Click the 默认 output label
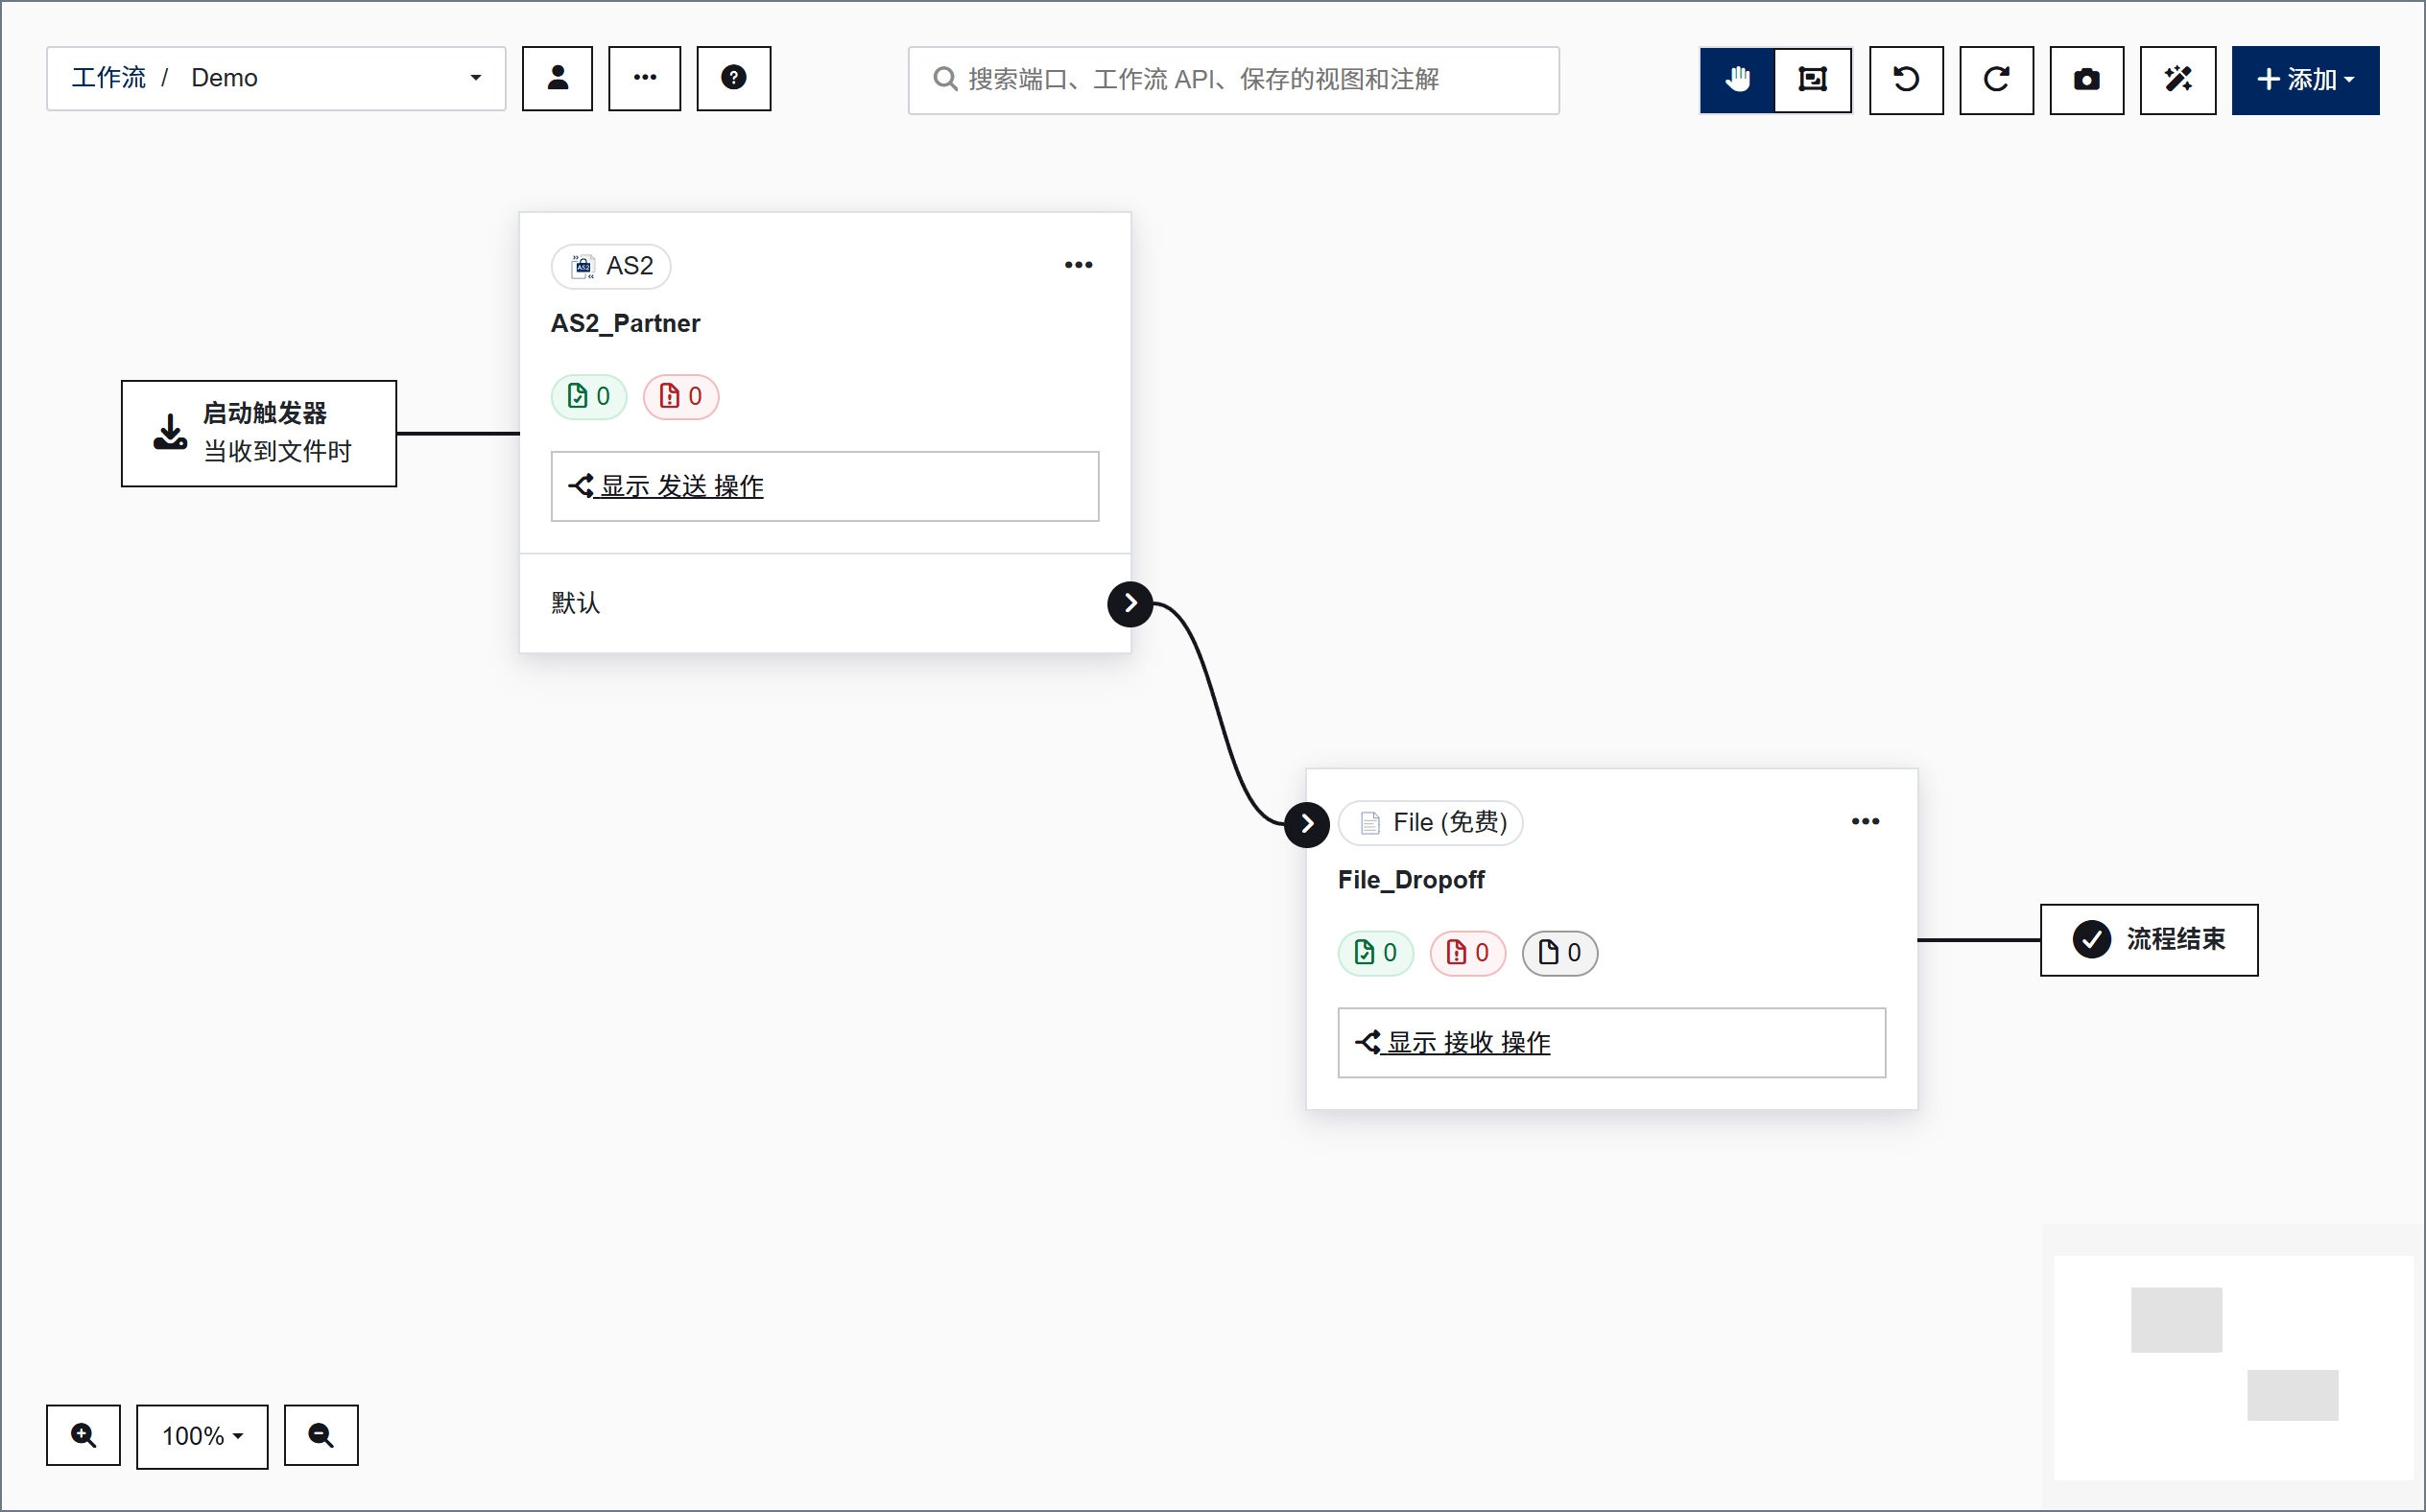This screenshot has height=1512, width=2426. click(x=576, y=603)
